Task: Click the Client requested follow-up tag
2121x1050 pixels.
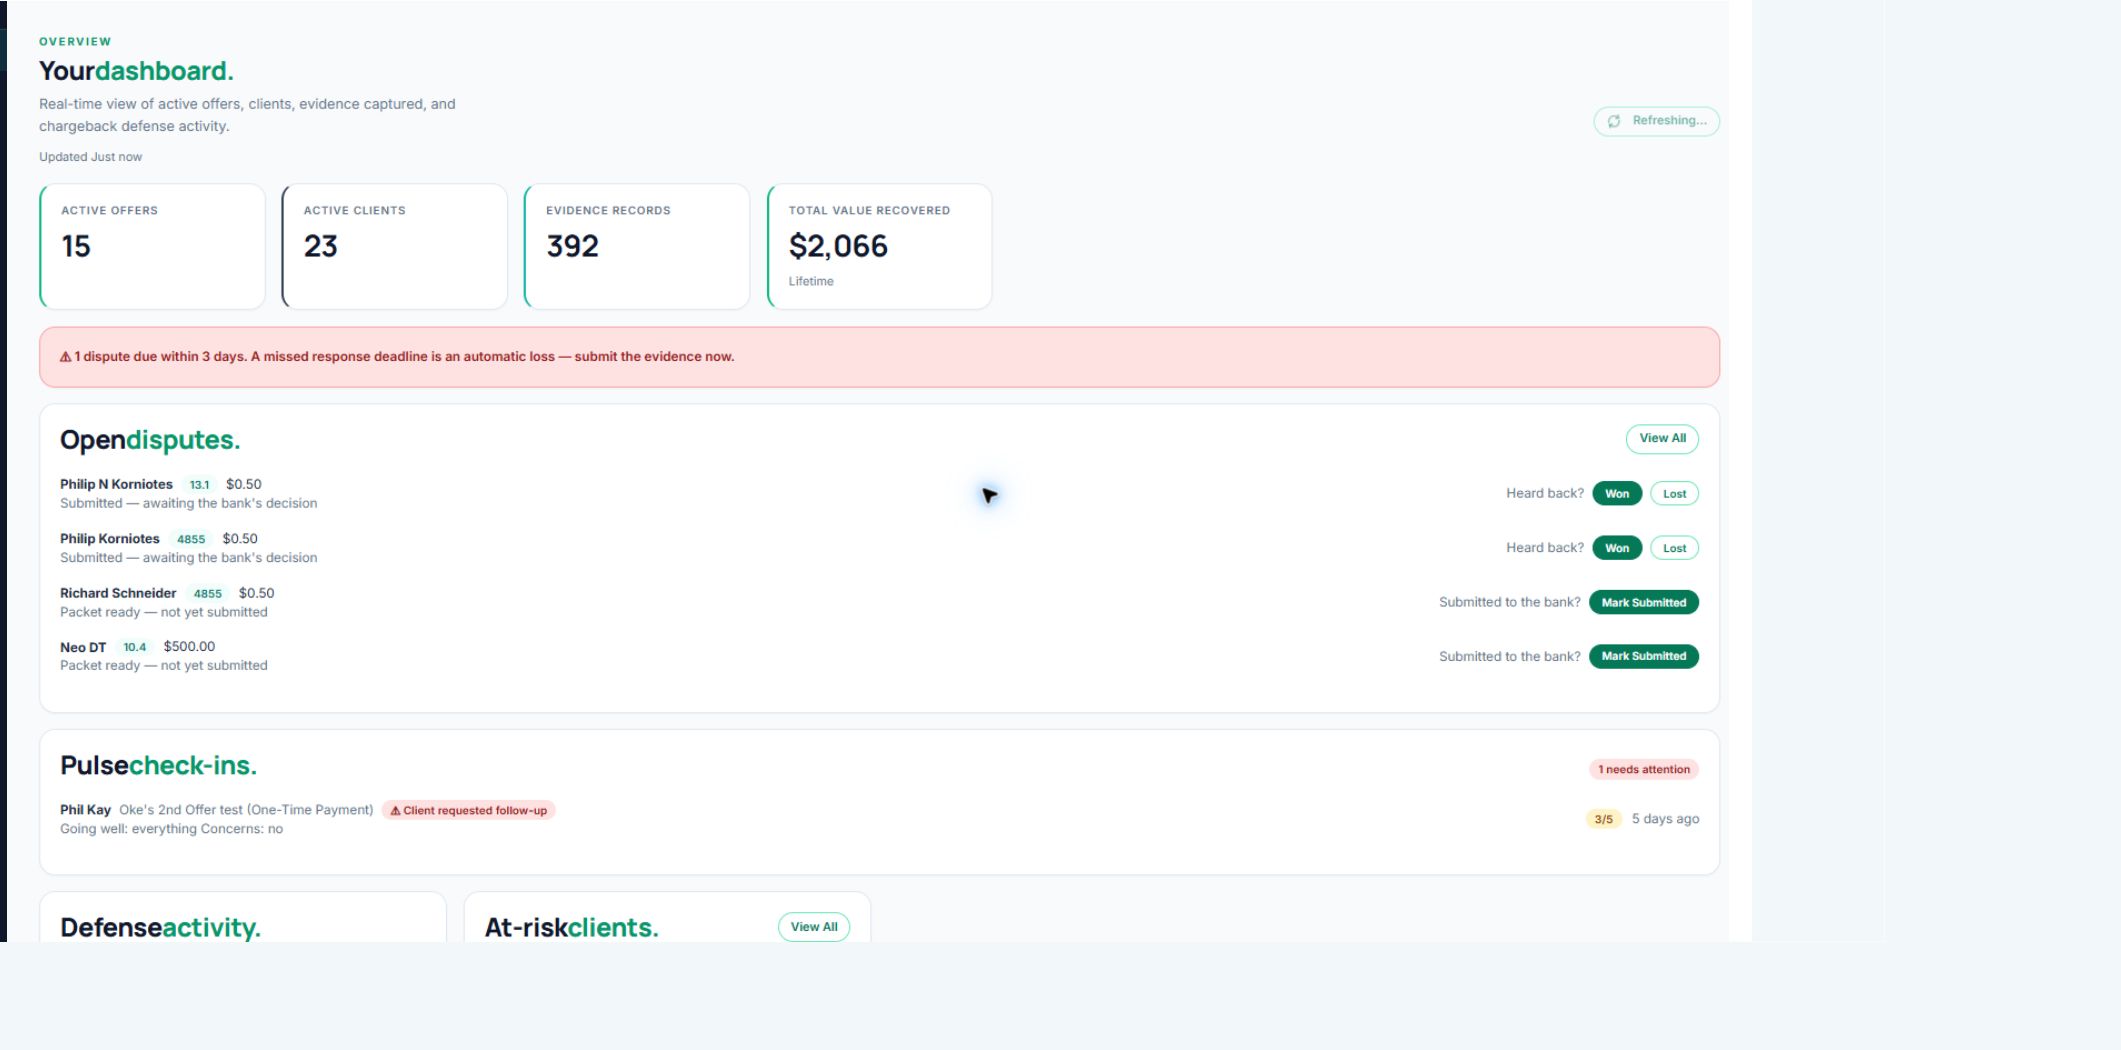Action: (468, 810)
